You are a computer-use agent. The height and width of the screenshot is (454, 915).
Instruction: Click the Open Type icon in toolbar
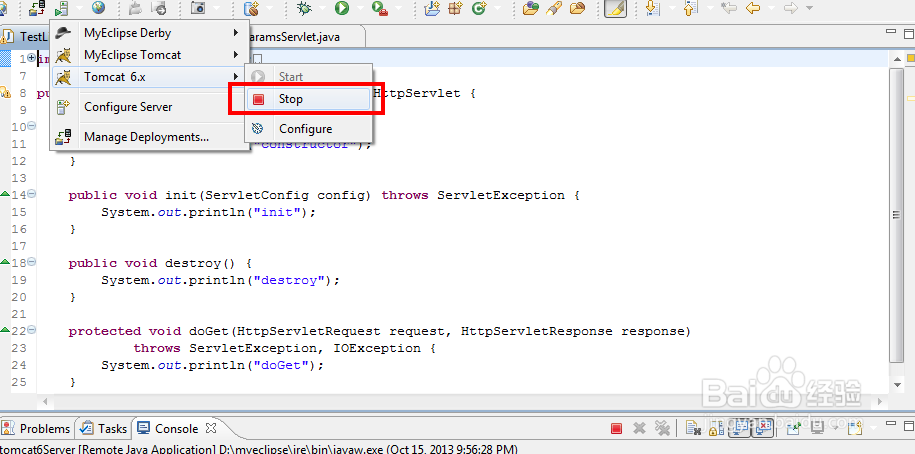pyautogui.click(x=531, y=8)
